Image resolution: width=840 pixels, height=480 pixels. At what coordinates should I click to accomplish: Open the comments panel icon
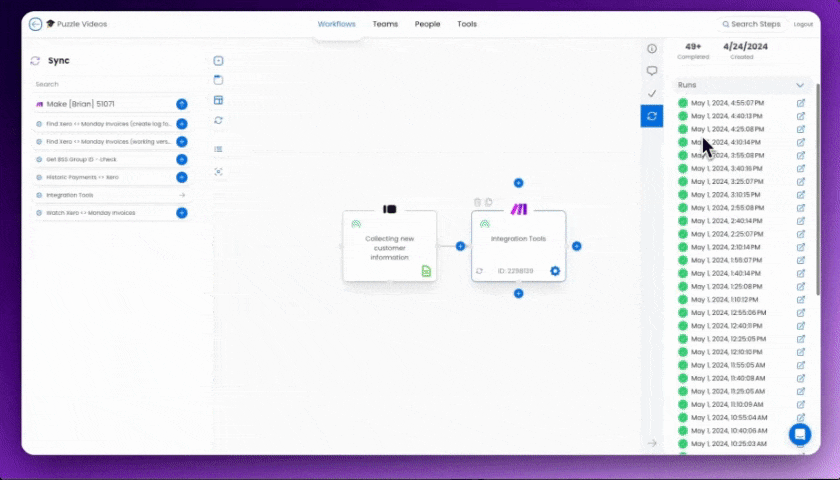(x=652, y=71)
